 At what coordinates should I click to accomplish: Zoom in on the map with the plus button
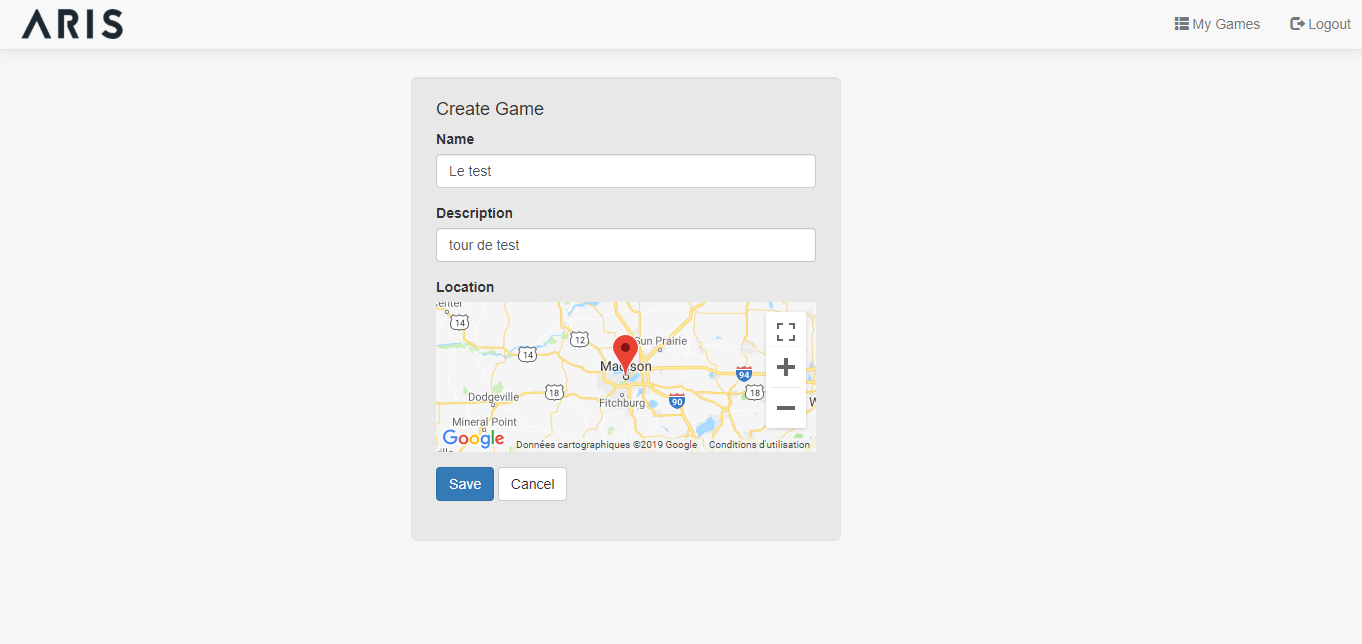click(786, 367)
